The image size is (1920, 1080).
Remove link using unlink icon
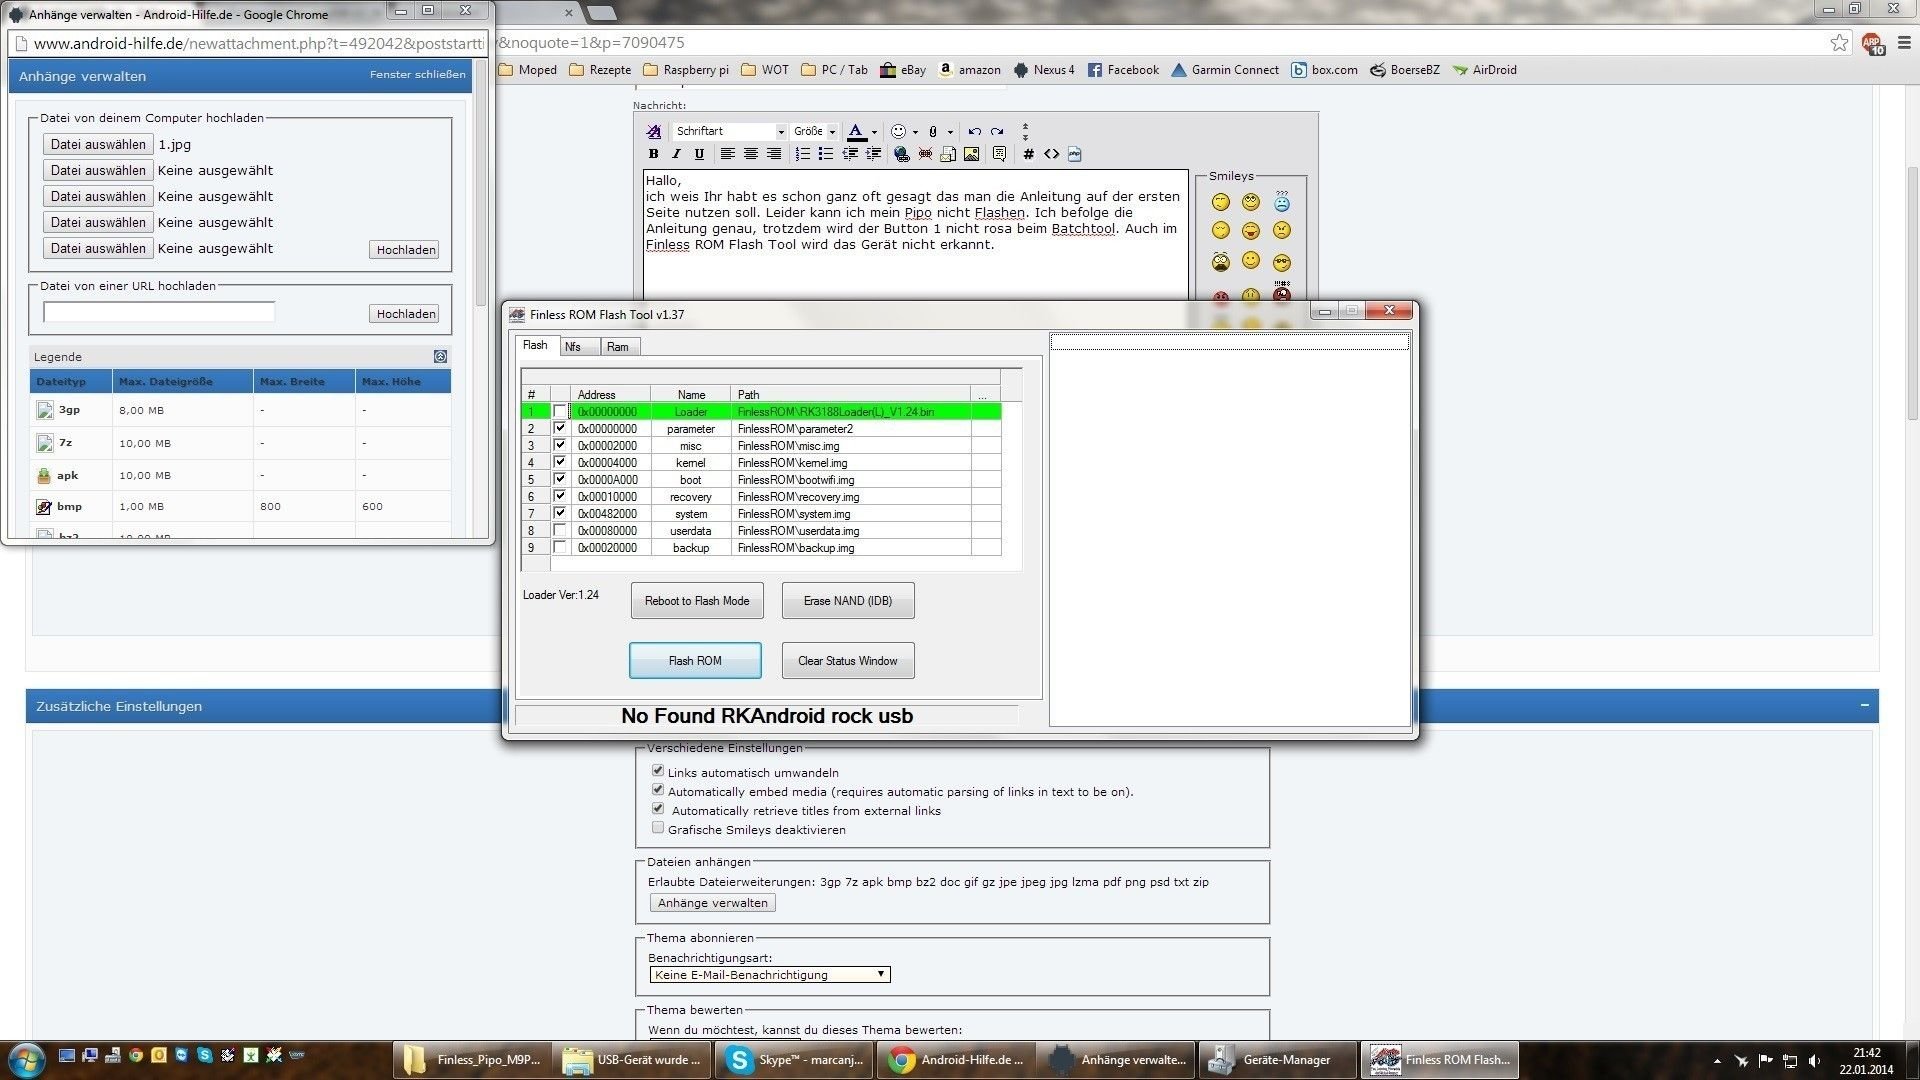tap(925, 154)
